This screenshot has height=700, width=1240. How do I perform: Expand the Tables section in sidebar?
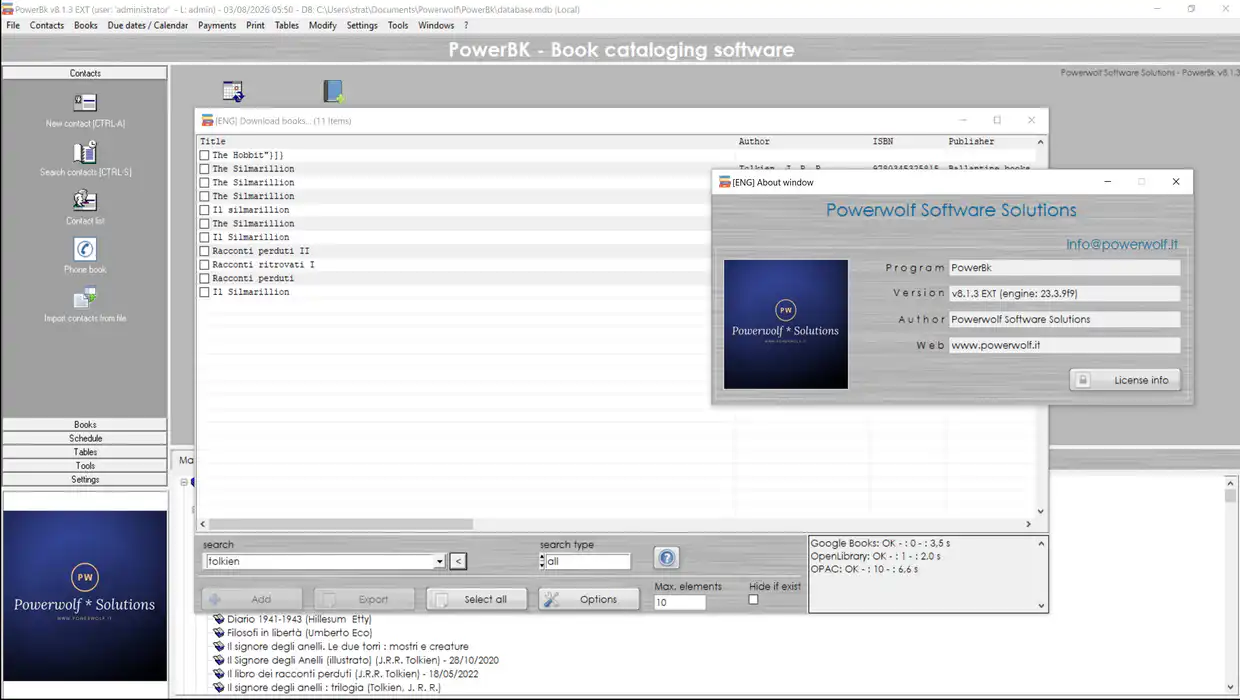85,452
